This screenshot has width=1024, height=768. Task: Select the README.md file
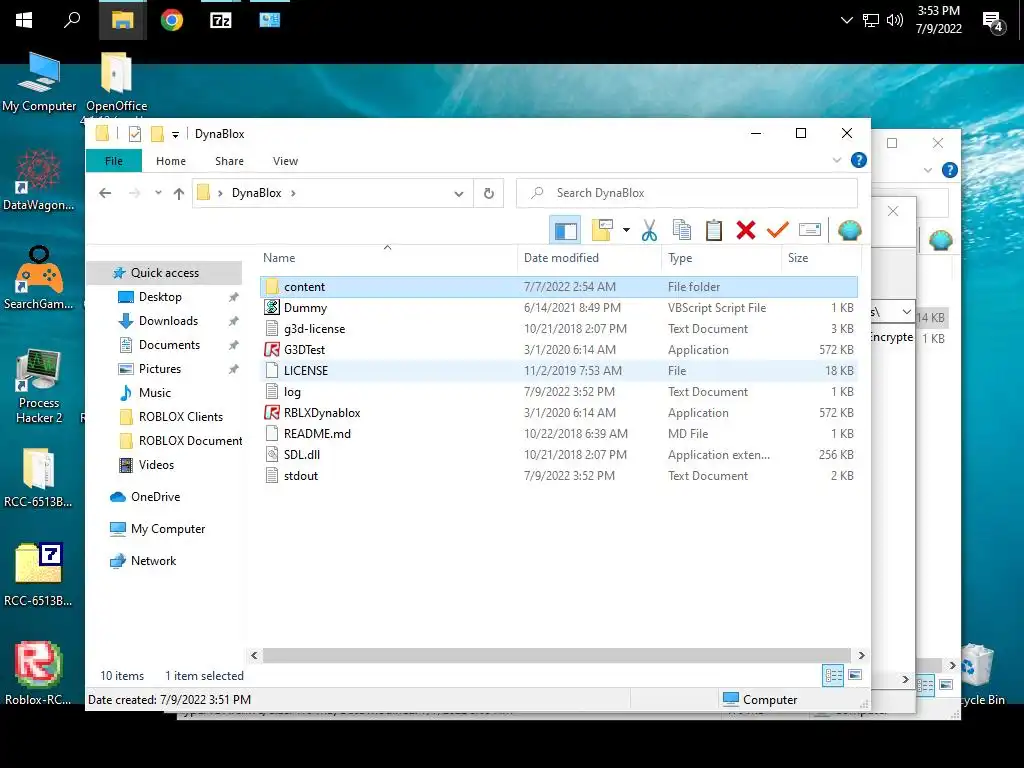pos(559,434)
